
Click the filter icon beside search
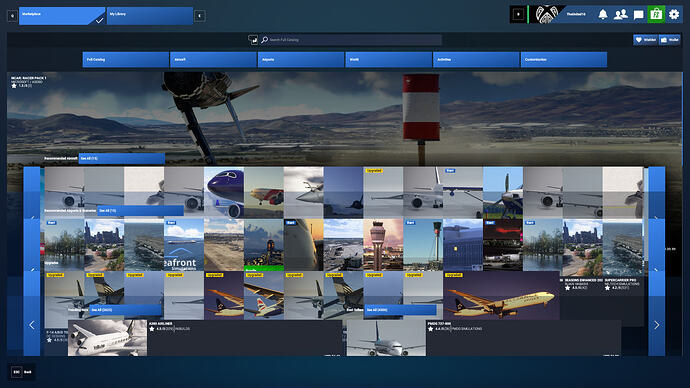253,40
